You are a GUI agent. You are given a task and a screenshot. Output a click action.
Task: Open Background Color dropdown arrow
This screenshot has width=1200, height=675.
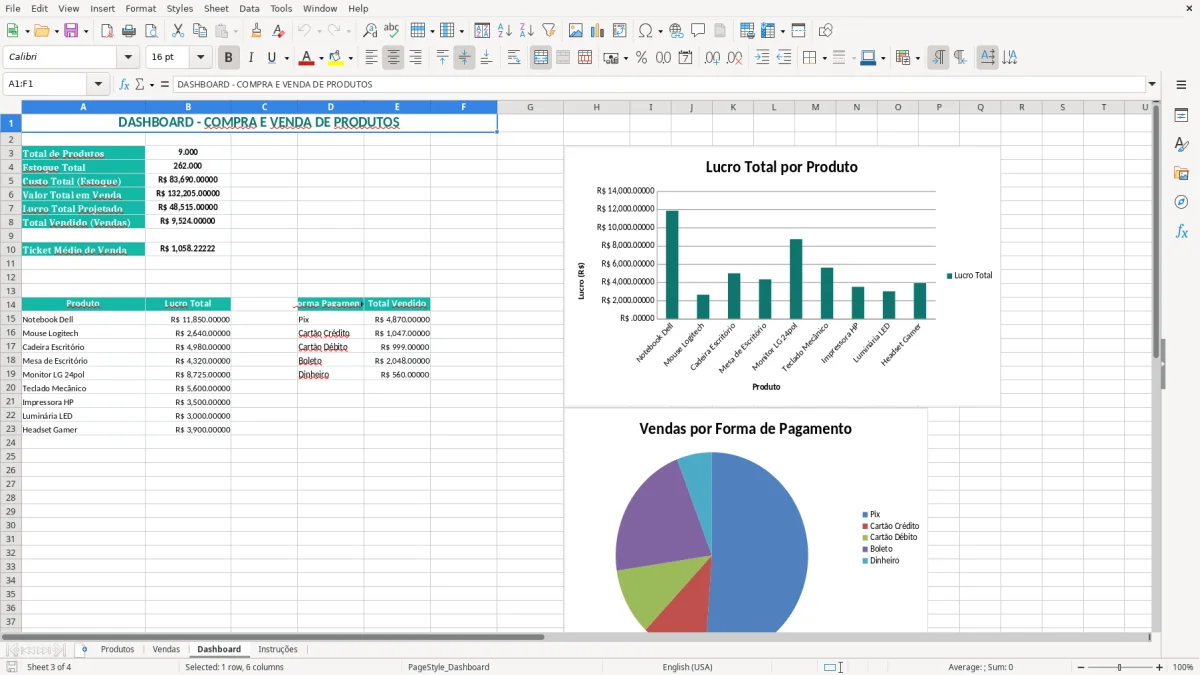[x=350, y=58]
